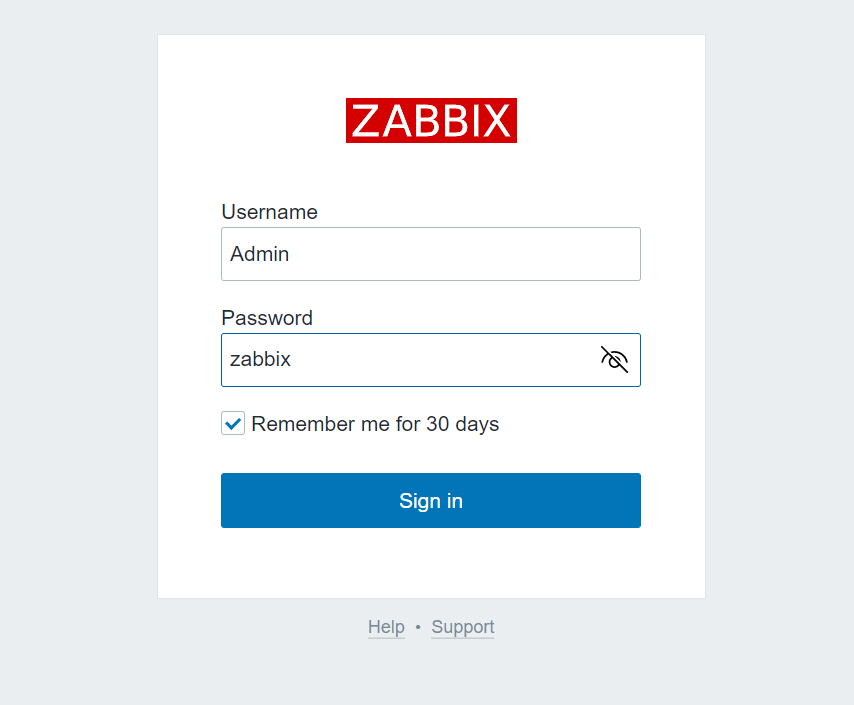Click the letter X in the Zabbix logo
Screen dimensions: 854x705
pos(496,121)
